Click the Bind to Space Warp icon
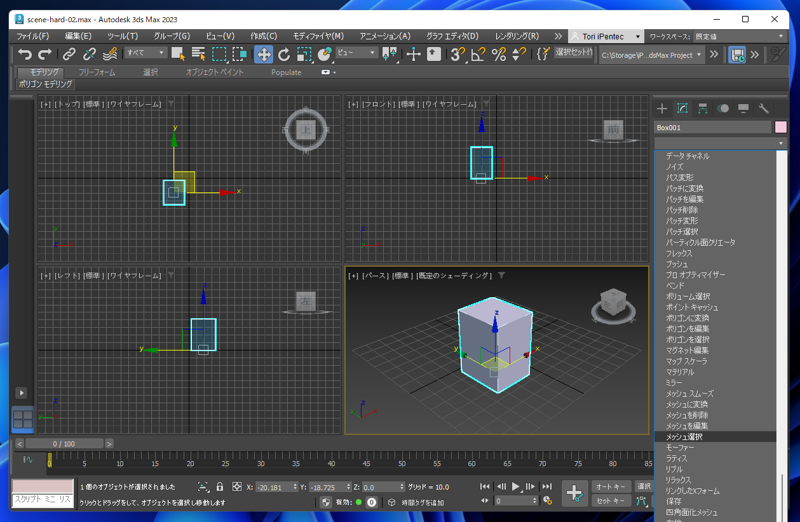800x522 pixels. click(x=110, y=54)
